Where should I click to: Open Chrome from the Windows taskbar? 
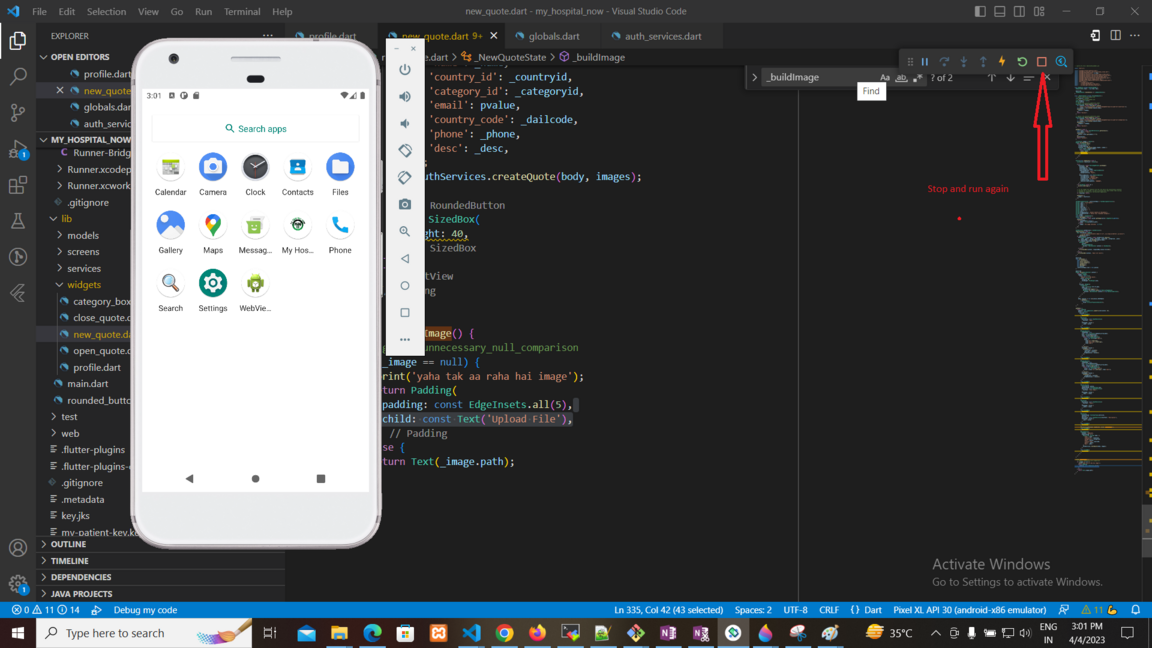[504, 633]
